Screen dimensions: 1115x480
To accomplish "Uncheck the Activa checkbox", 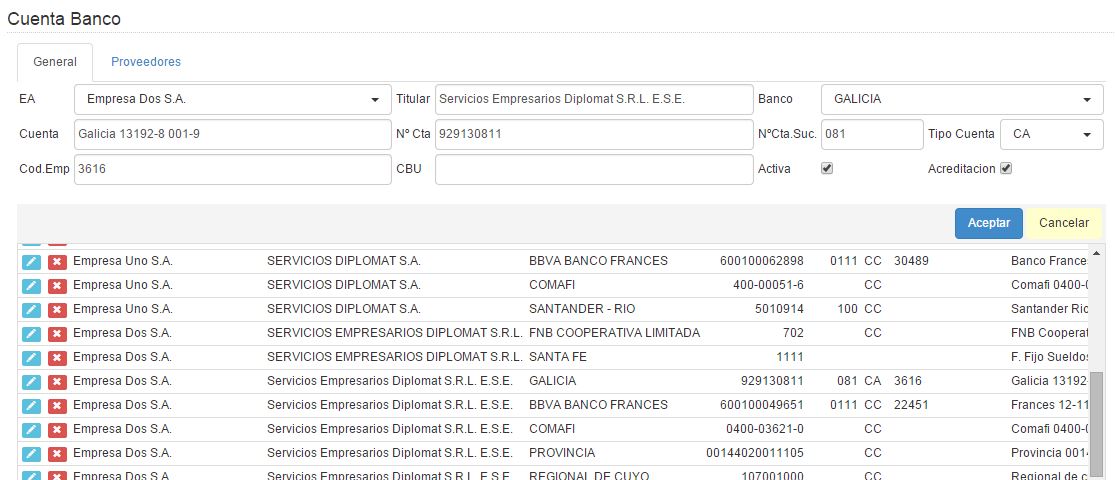I will coord(826,168).
